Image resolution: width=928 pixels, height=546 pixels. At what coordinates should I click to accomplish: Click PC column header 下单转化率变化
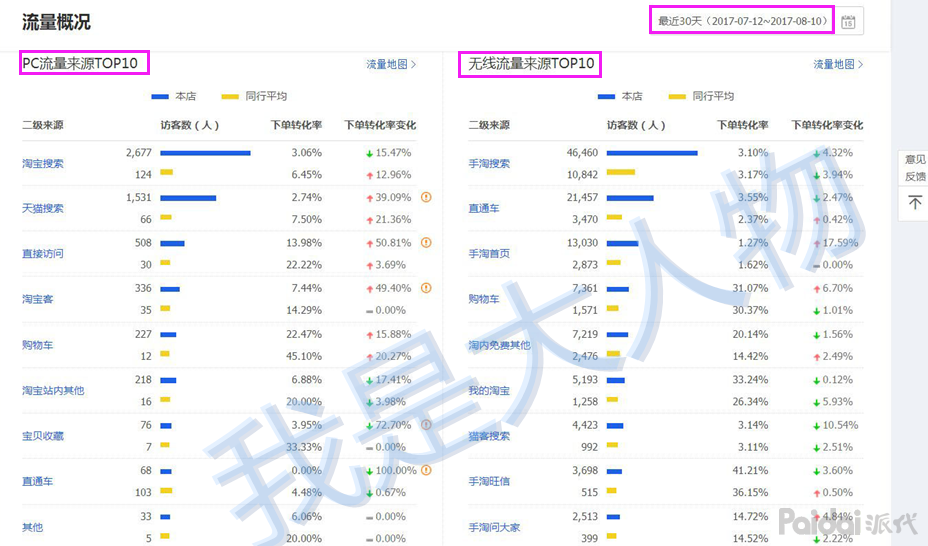(x=380, y=125)
